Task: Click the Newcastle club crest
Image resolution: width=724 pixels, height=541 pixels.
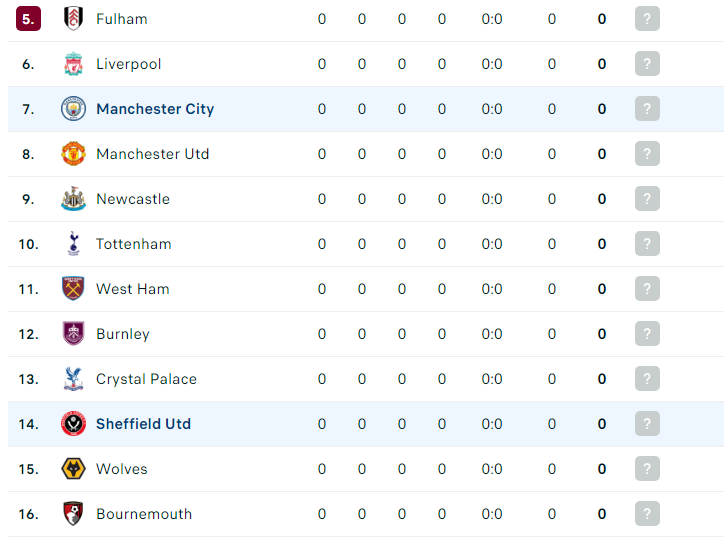Action: tap(73, 199)
